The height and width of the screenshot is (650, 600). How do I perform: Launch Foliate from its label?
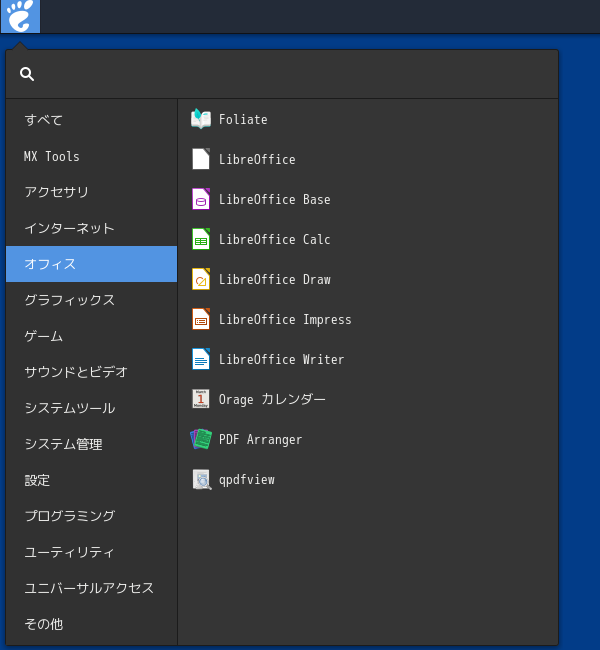coord(243,119)
